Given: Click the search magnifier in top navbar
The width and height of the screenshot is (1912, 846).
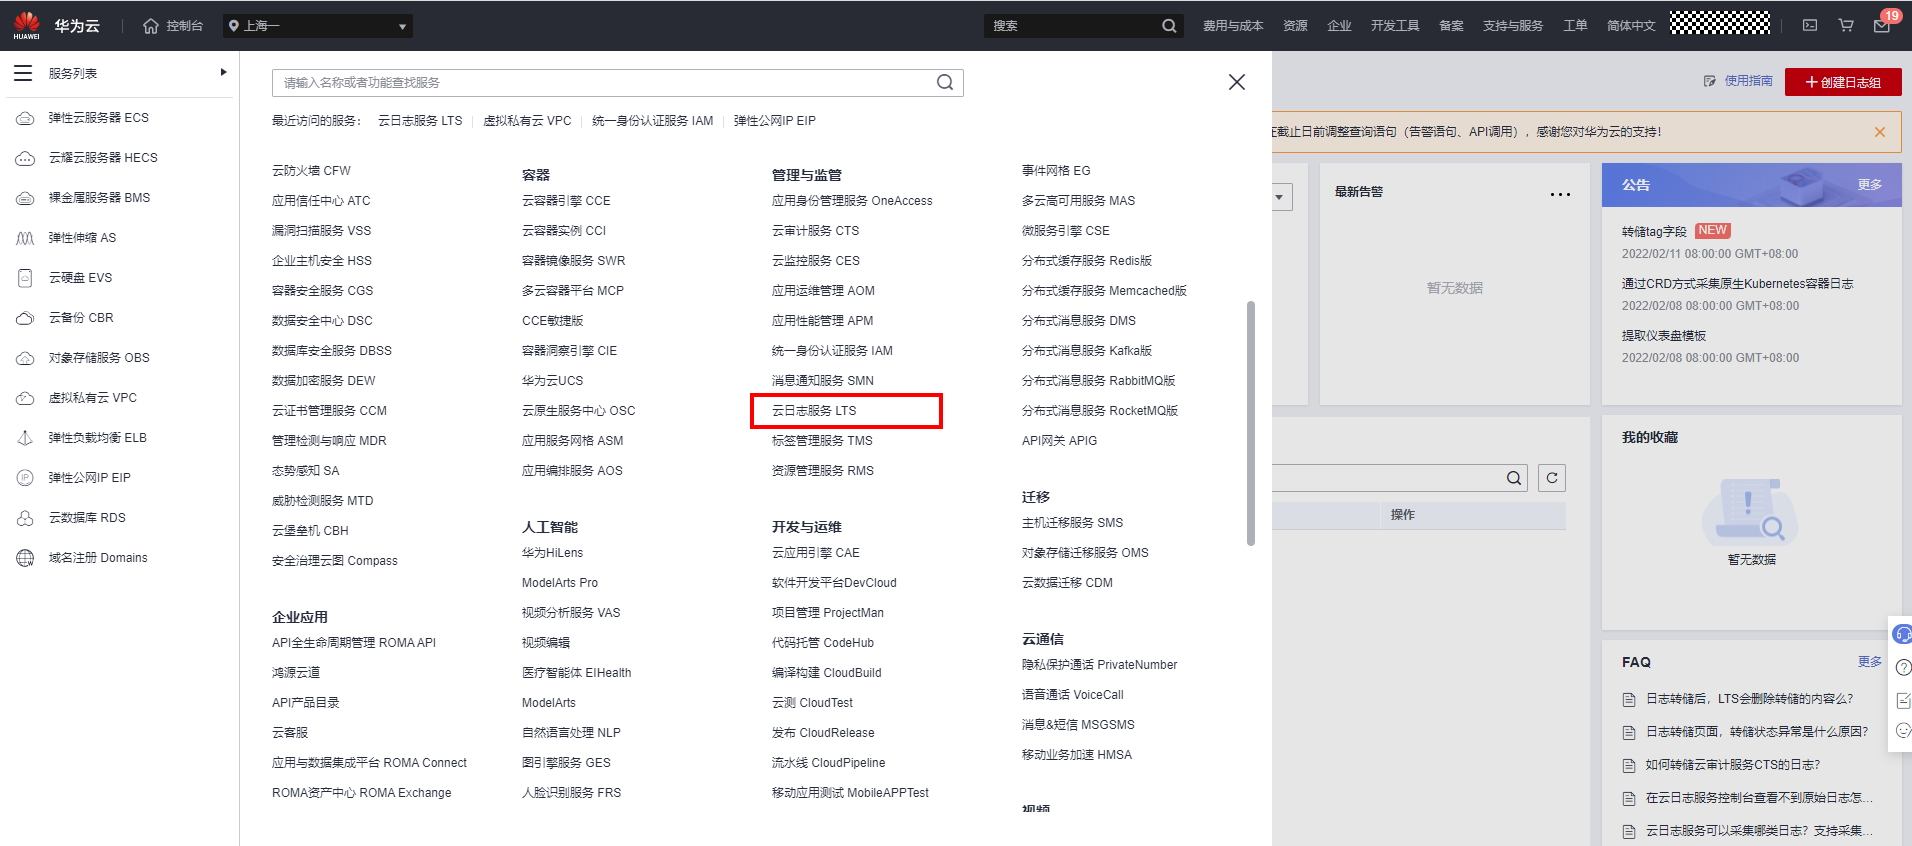Looking at the screenshot, I should [x=1169, y=26].
